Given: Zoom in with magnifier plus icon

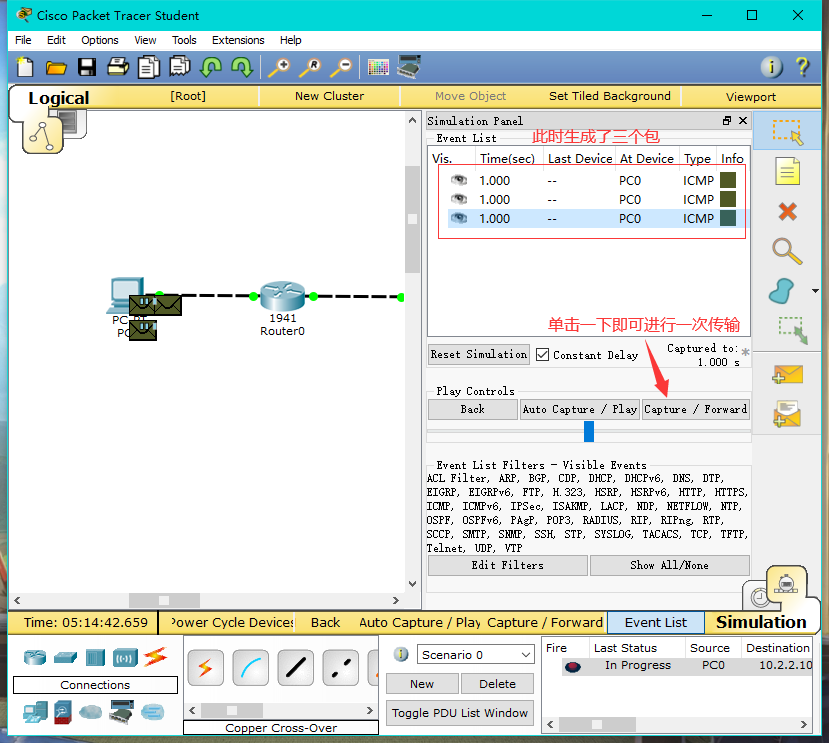Looking at the screenshot, I should click(279, 67).
